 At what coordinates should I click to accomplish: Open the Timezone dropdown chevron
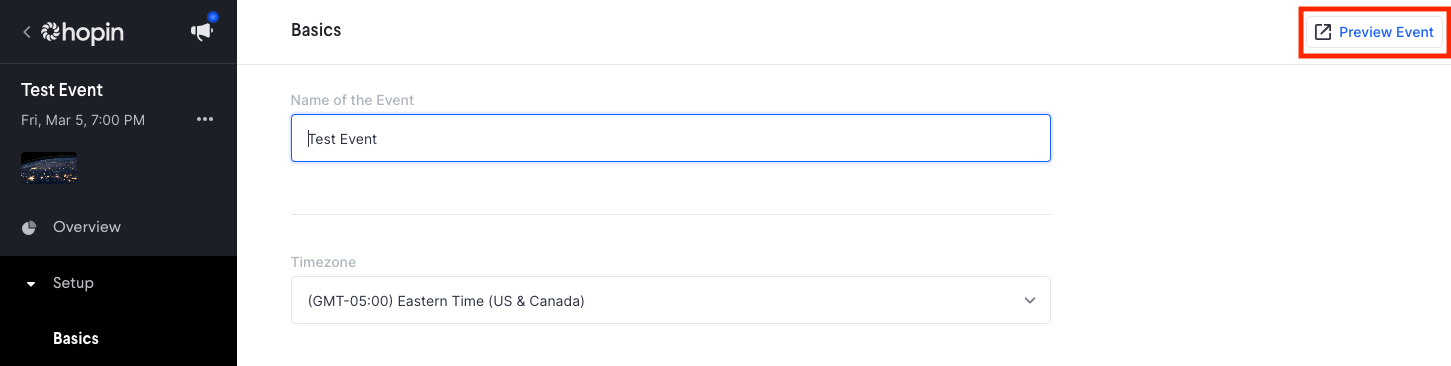tap(1030, 300)
